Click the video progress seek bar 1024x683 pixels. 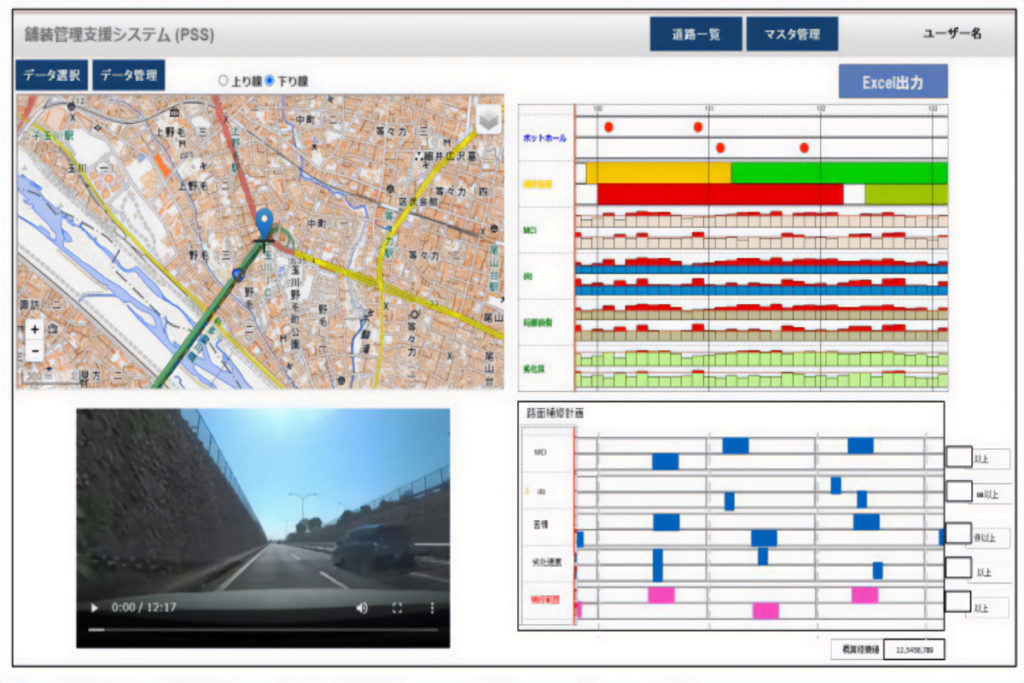(262, 630)
